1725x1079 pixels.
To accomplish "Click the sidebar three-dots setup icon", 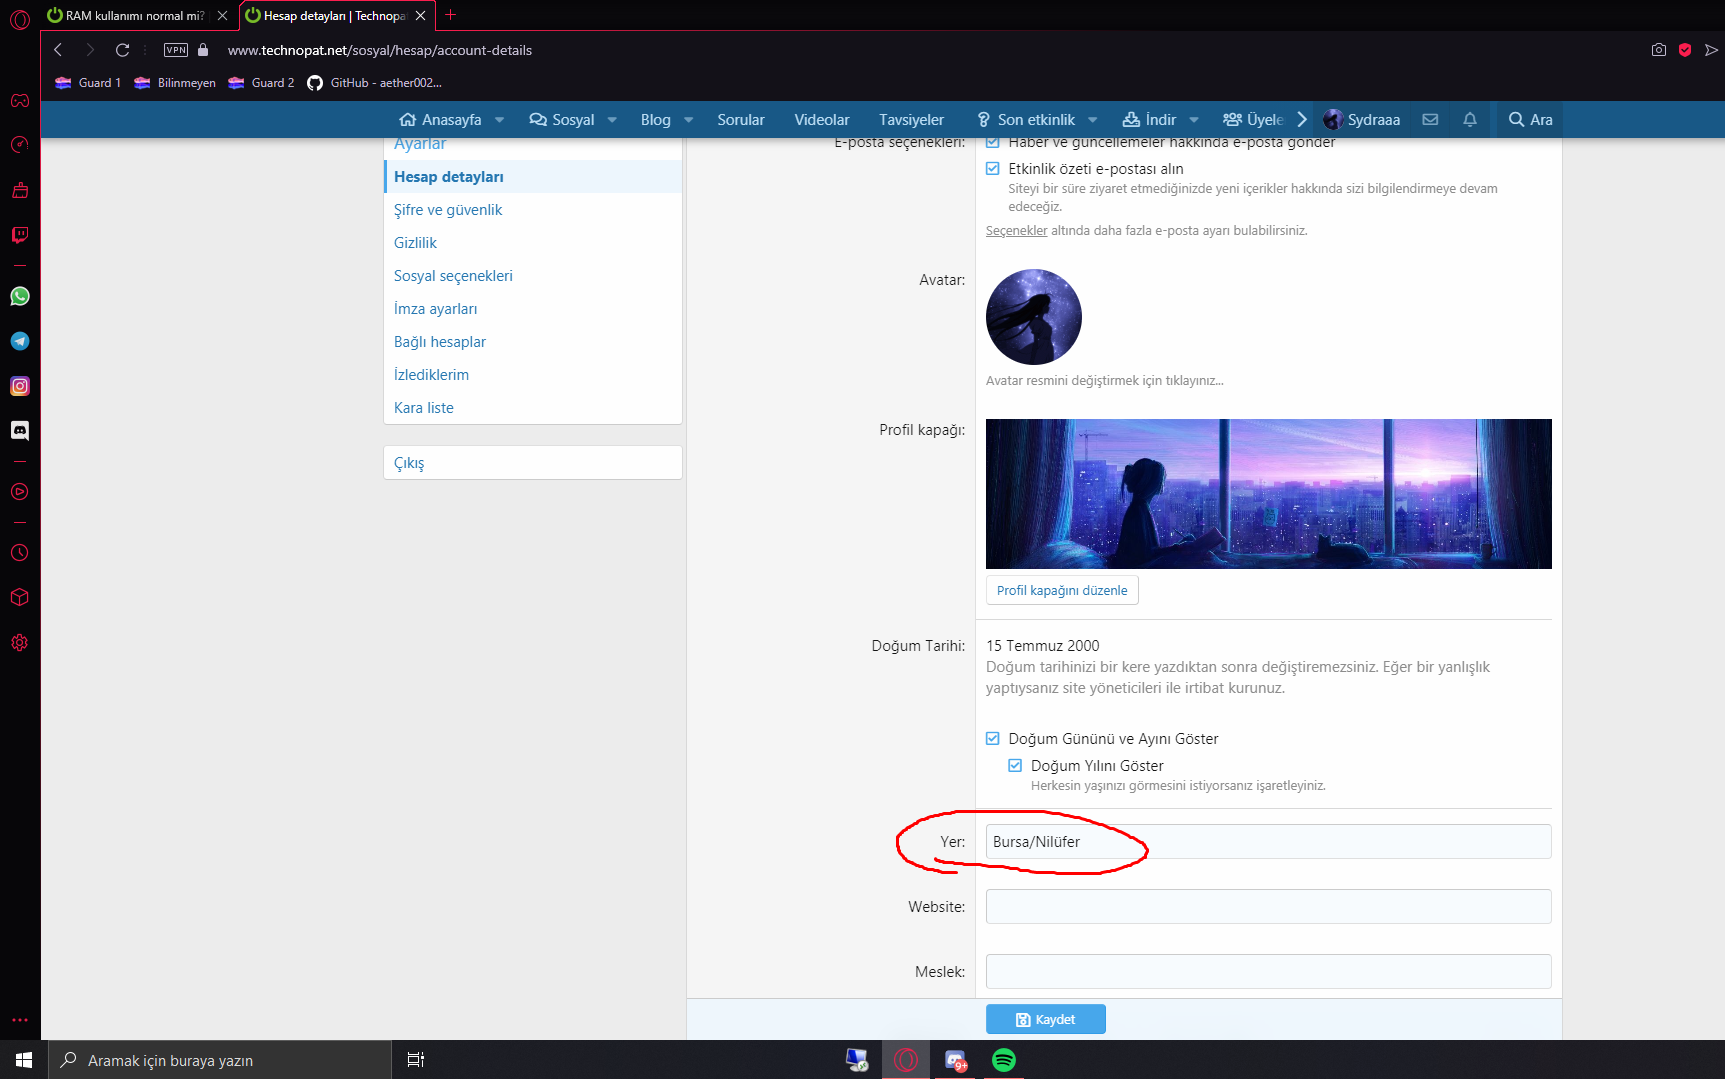I will click(20, 1020).
